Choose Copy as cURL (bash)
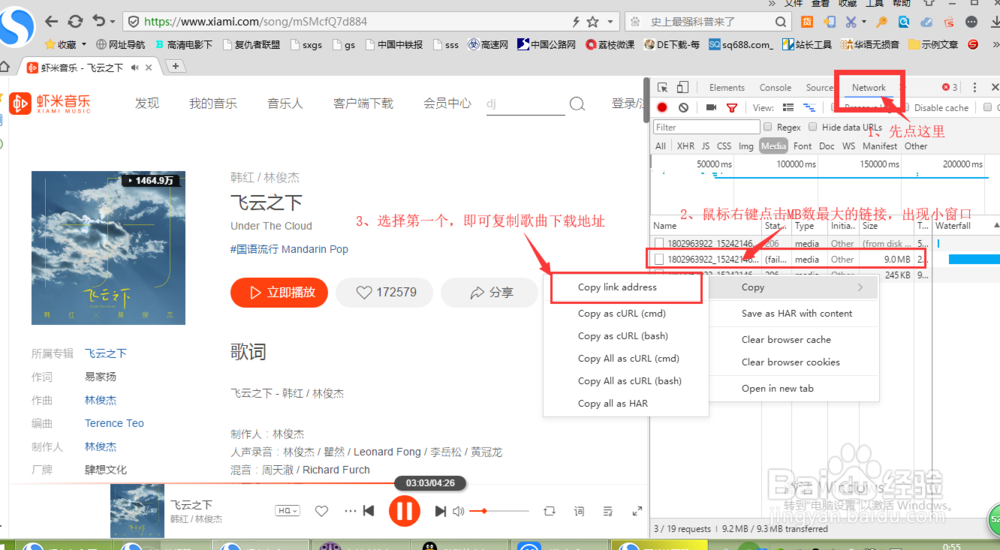Viewport: 1000px width, 550px height. pyautogui.click(x=622, y=336)
